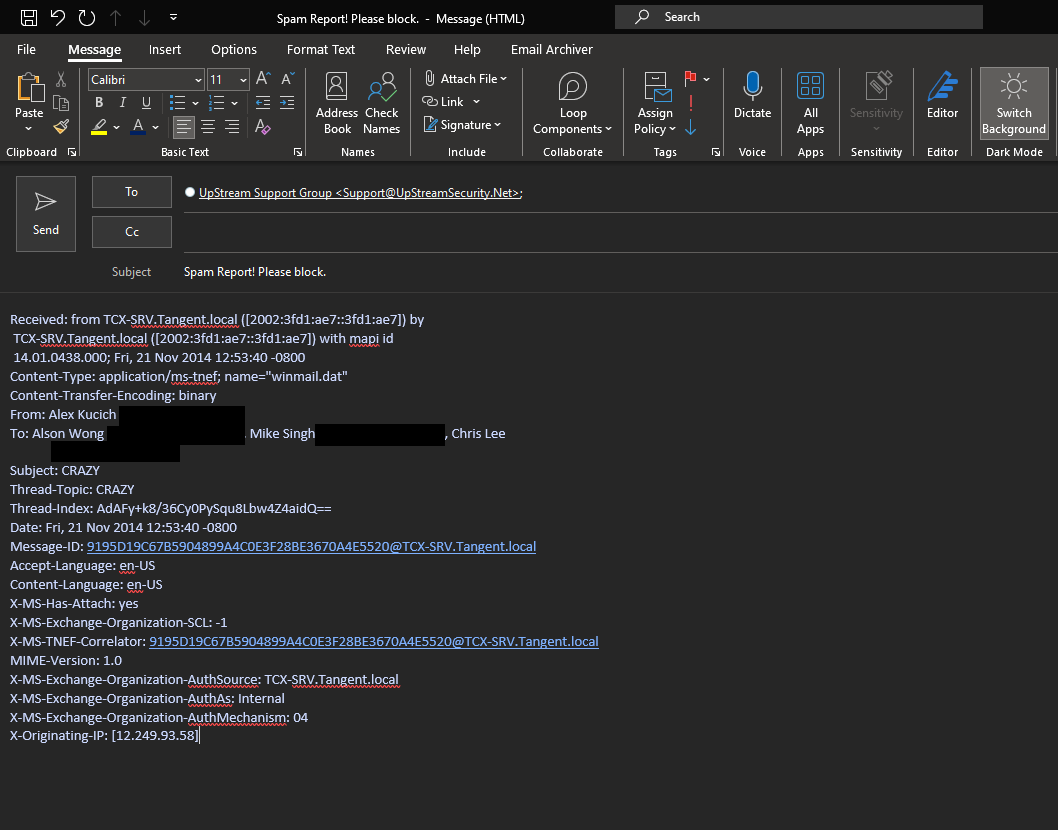Viewport: 1058px width, 830px height.
Task: Click the Format Painter brush icon
Action: (61, 127)
